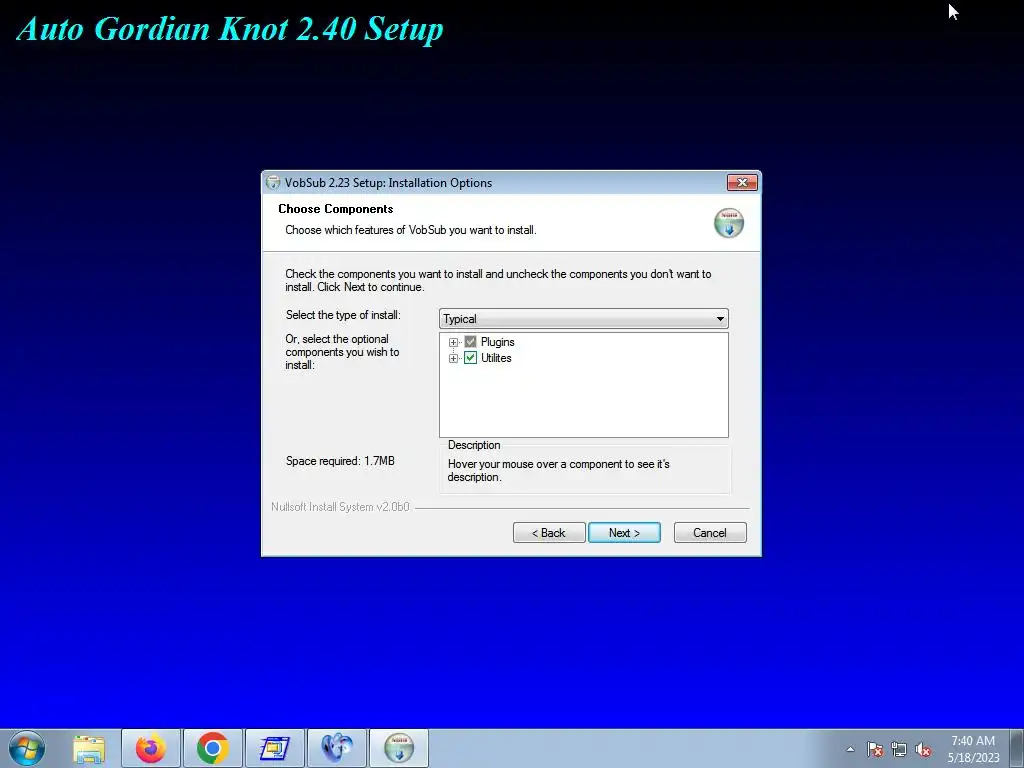1024x768 pixels.
Task: Open the Auto Gordian Knot setup taskbar icon
Action: click(337, 748)
